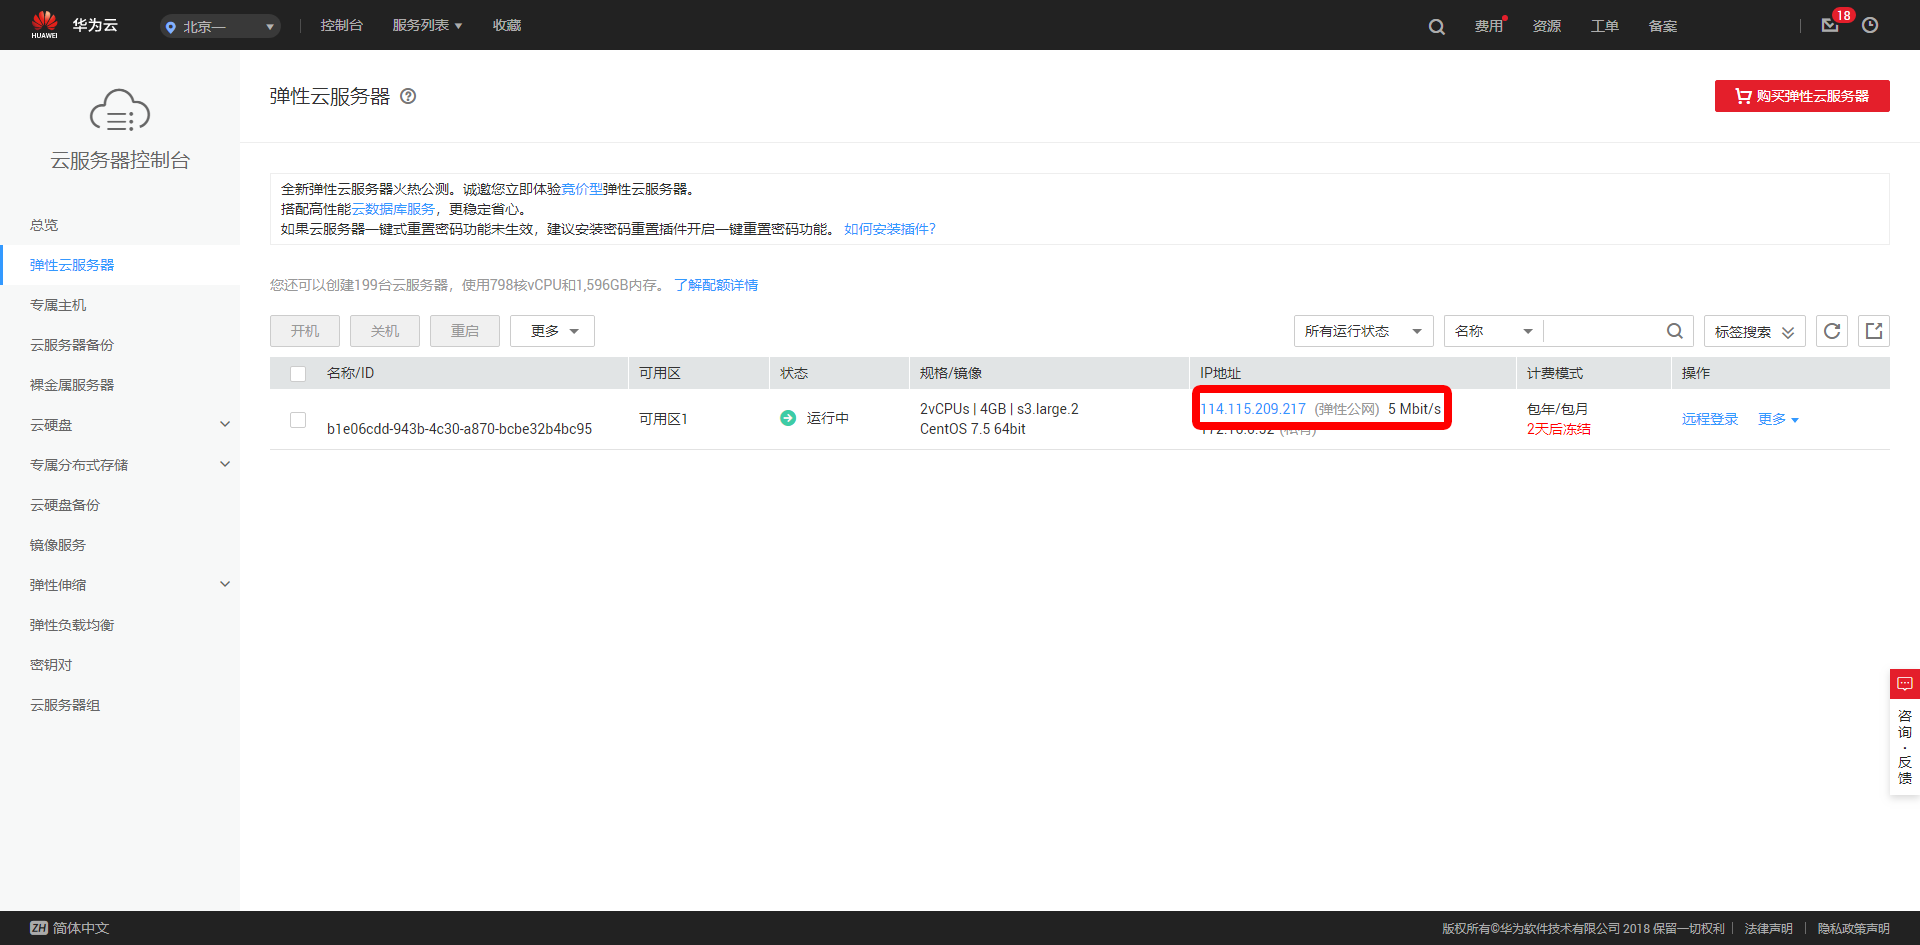Open the 云数据库服务 link
This screenshot has height=945, width=1920.
(393, 209)
